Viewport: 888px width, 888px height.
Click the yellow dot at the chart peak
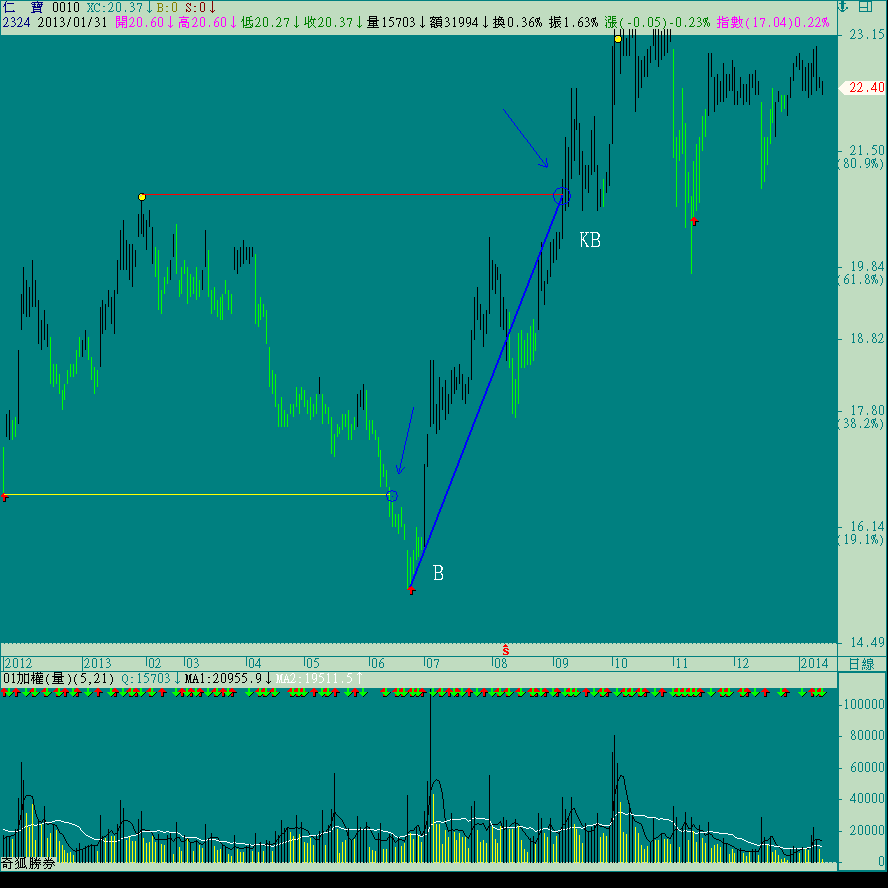pos(618,39)
